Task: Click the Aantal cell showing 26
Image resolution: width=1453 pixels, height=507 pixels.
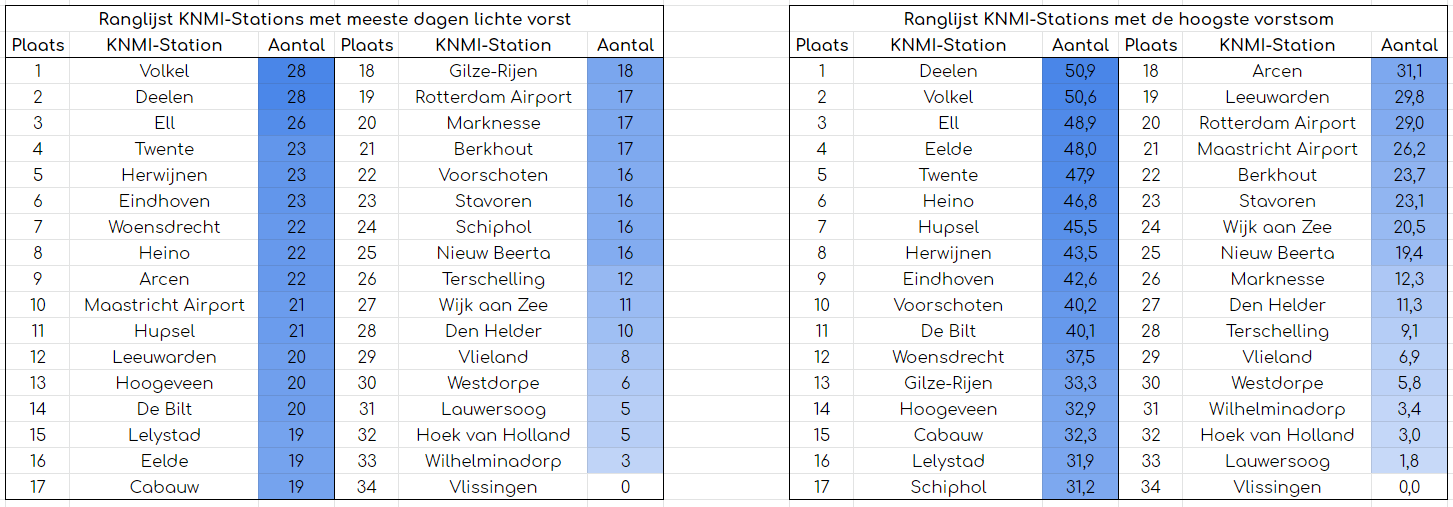Action: [296, 123]
